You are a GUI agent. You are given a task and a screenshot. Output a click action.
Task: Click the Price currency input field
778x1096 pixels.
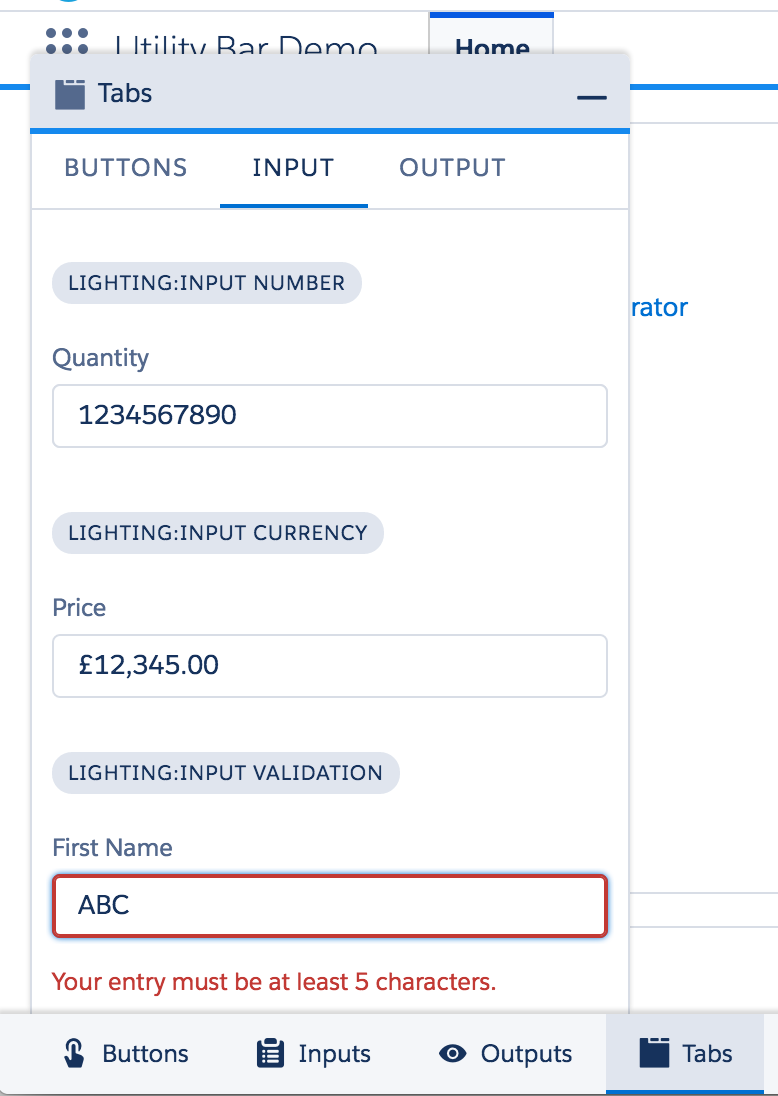click(x=329, y=665)
